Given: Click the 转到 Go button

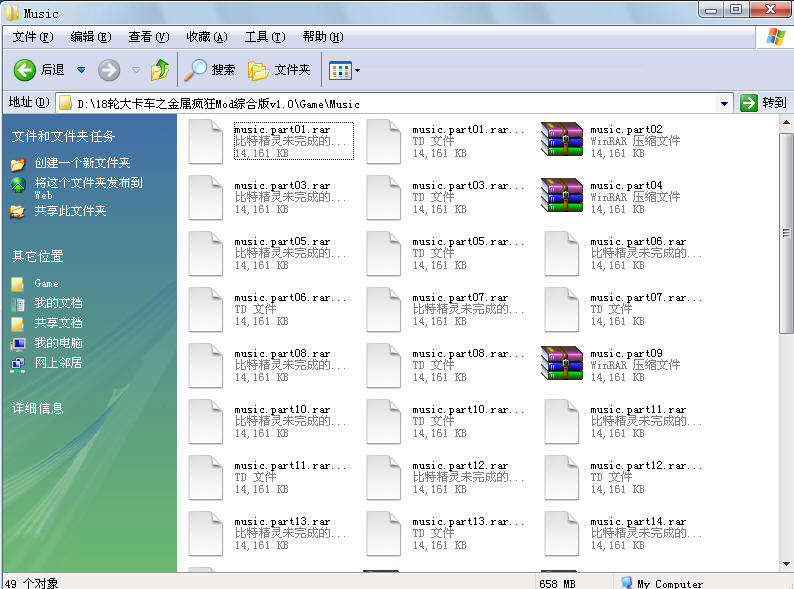Looking at the screenshot, I should point(763,103).
